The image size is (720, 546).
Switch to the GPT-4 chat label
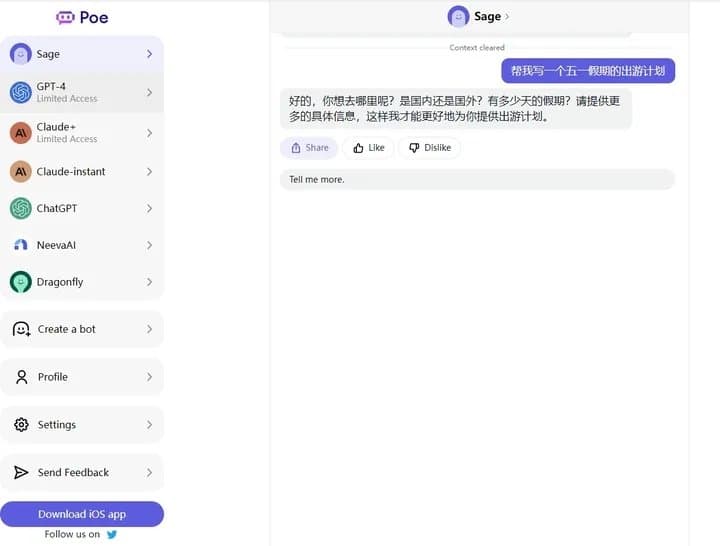pos(51,86)
